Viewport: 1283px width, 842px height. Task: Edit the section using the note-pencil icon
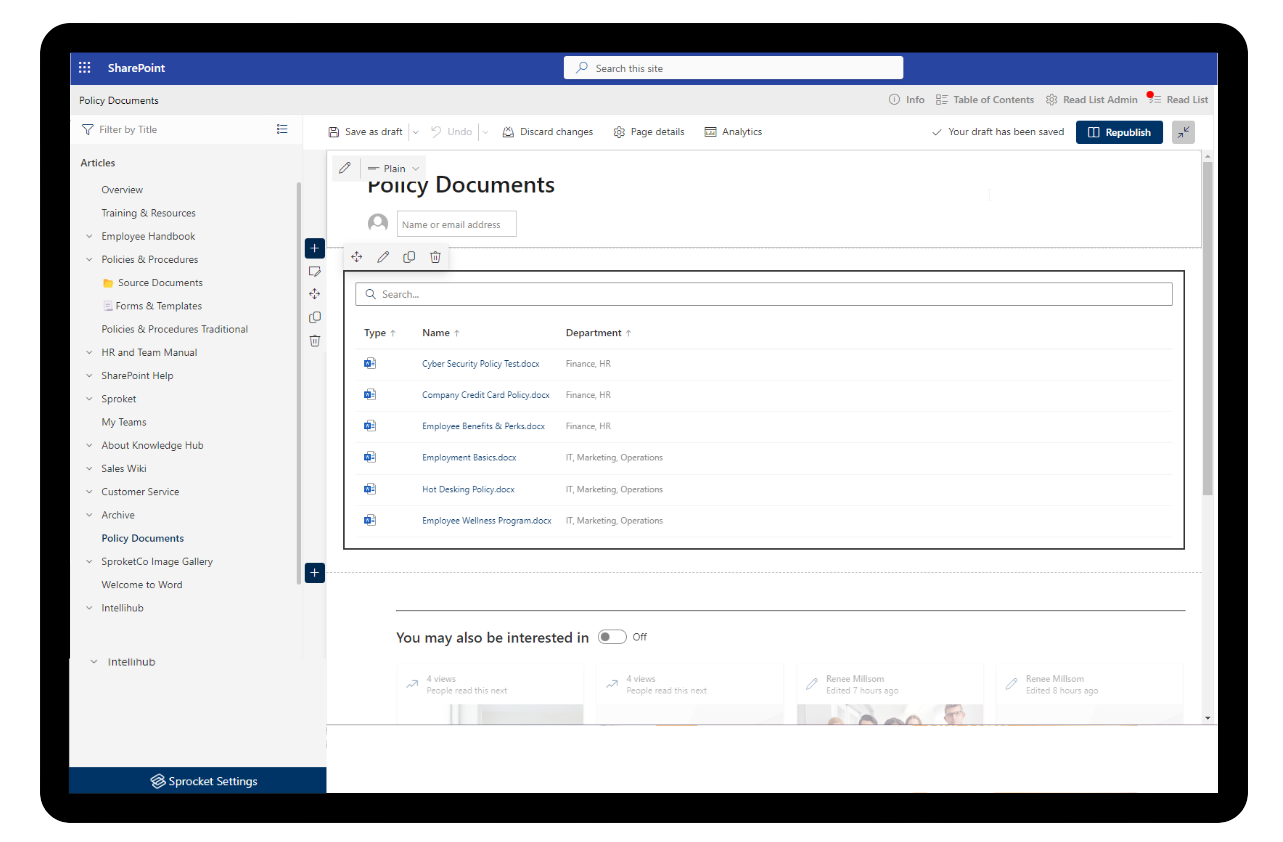(315, 271)
